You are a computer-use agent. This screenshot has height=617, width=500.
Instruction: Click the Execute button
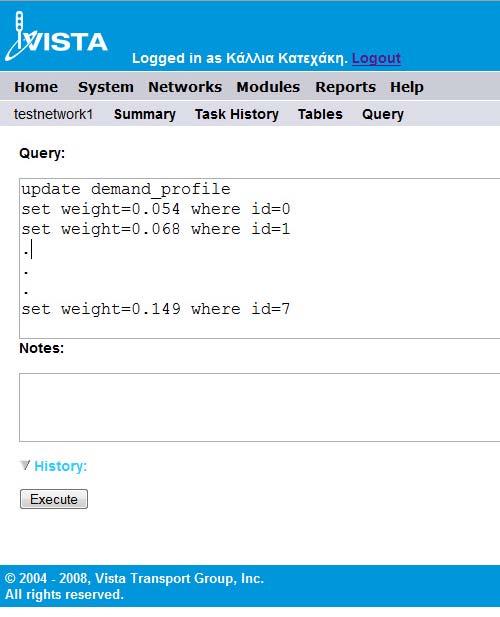(54, 499)
